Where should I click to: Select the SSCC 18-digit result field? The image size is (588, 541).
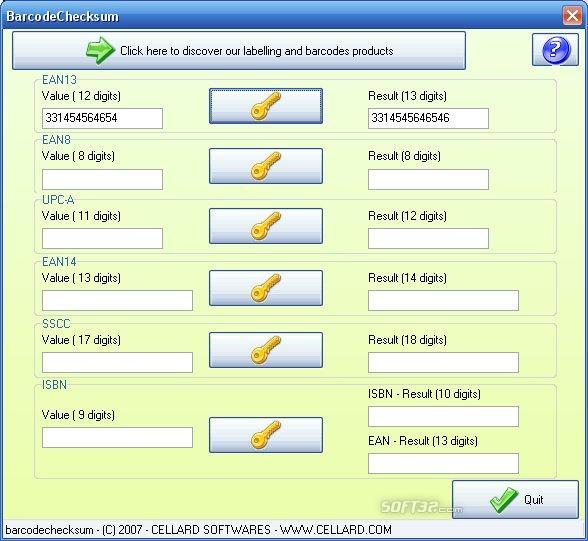pyautogui.click(x=443, y=362)
